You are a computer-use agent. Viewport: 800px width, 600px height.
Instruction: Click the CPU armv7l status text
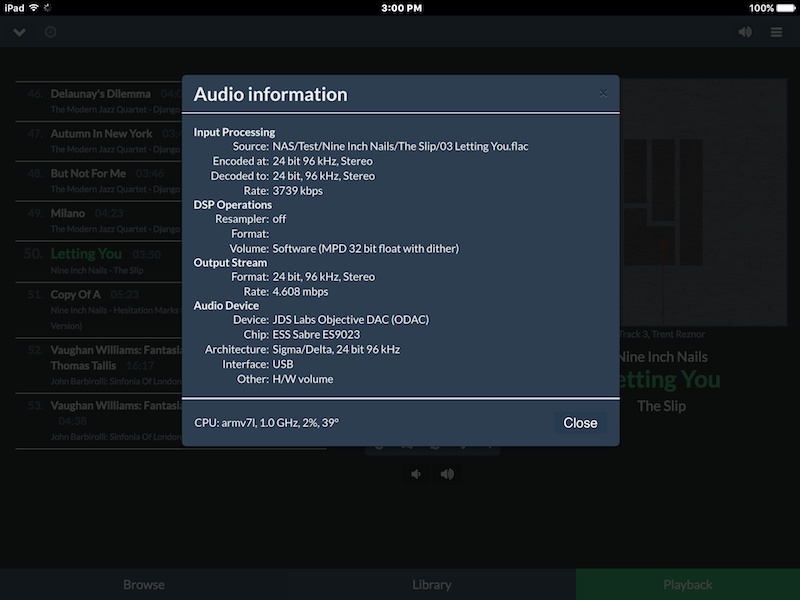(266, 423)
